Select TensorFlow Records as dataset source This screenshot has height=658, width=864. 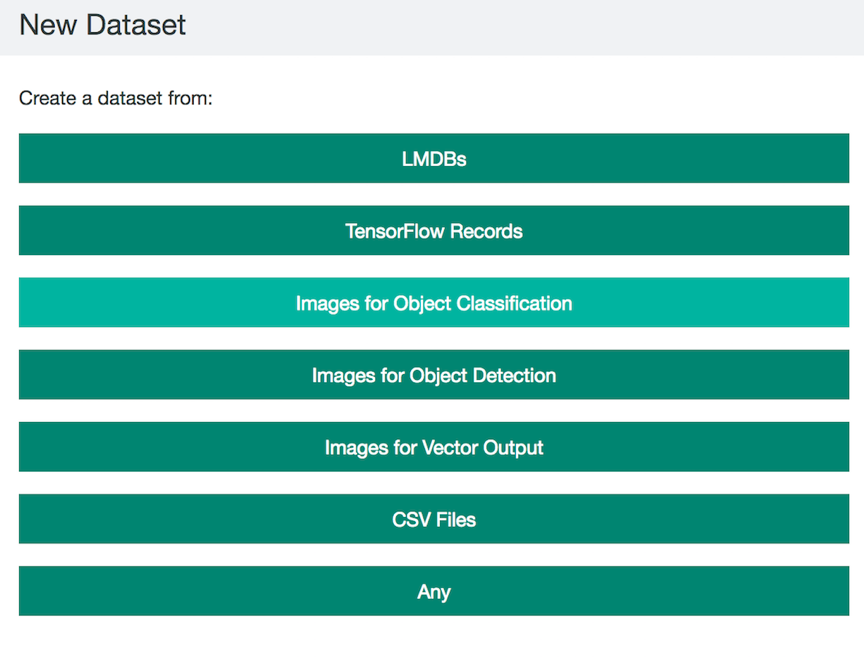tap(434, 230)
